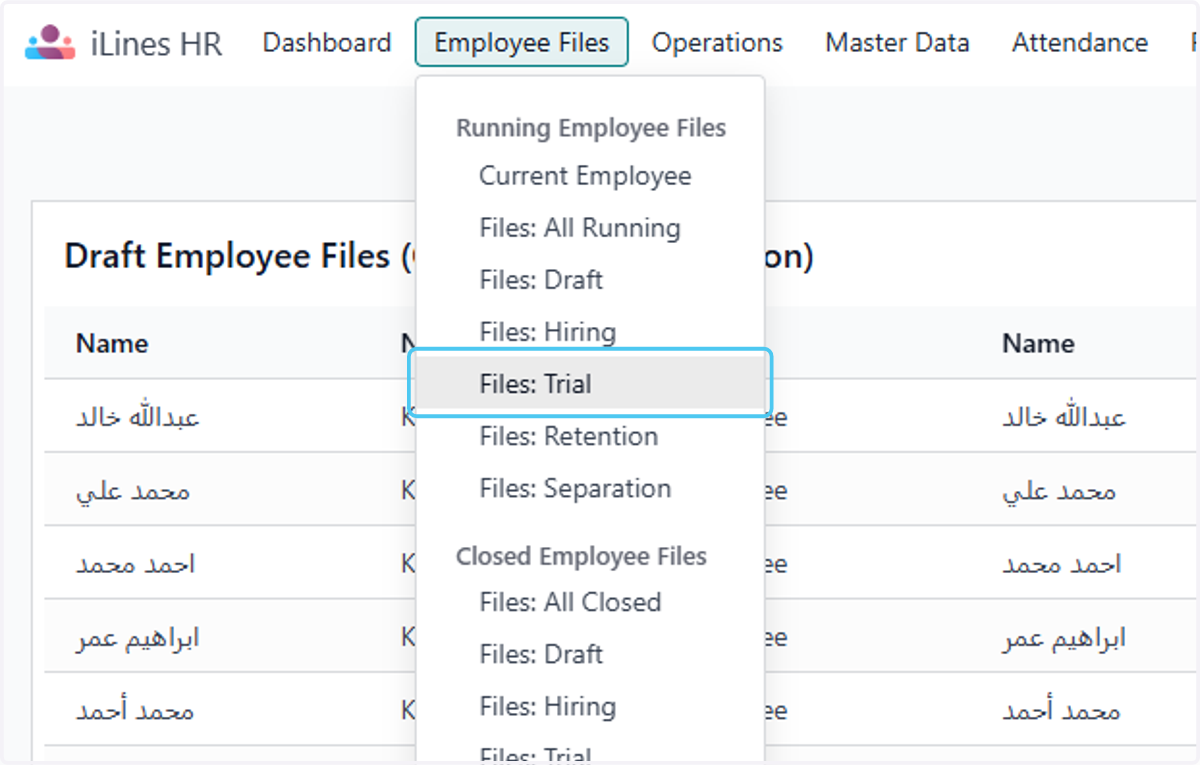Select محمد أحمد in the rightmost Name column
The height and width of the screenshot is (765, 1200).
point(1061,711)
